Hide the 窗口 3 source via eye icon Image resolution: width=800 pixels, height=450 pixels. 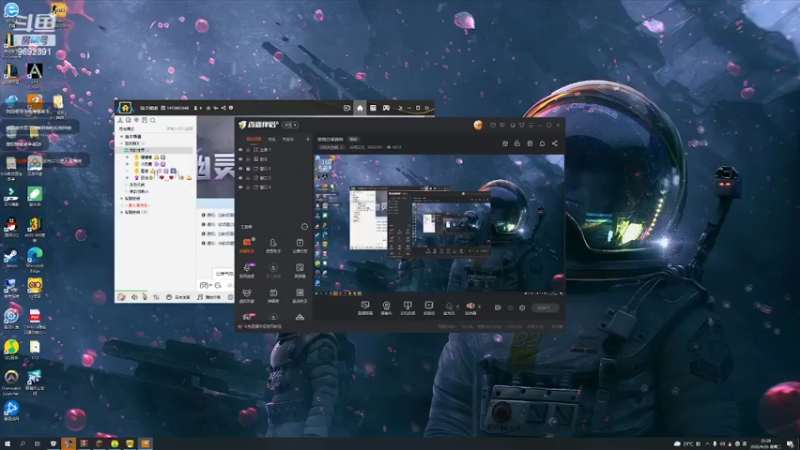pos(240,187)
